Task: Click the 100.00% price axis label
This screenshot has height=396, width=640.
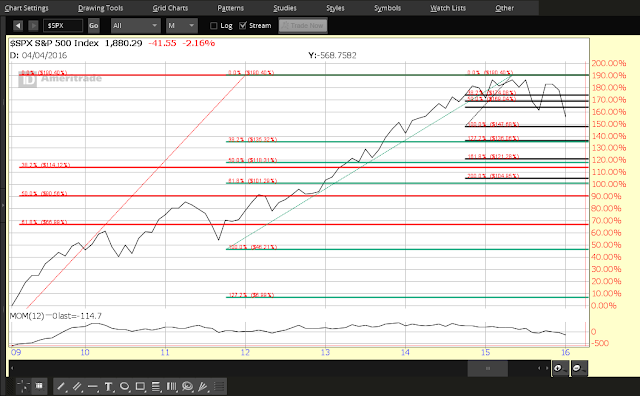Action: click(609, 184)
